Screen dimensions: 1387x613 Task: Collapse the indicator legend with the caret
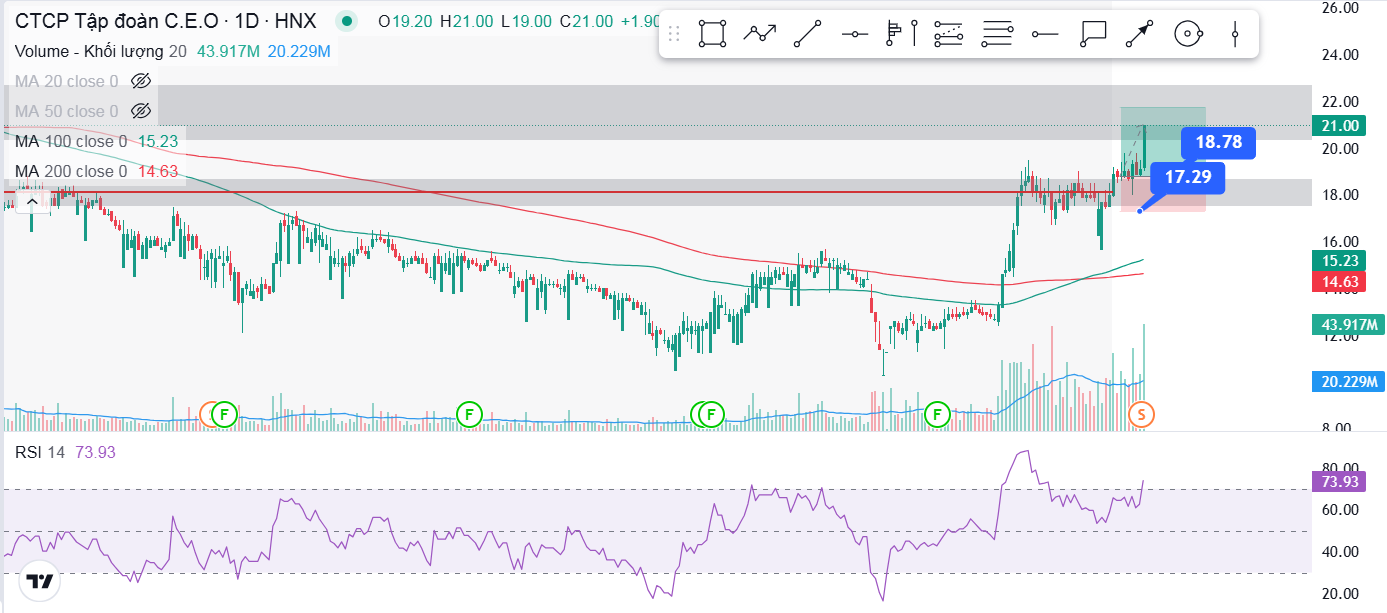(x=32, y=201)
